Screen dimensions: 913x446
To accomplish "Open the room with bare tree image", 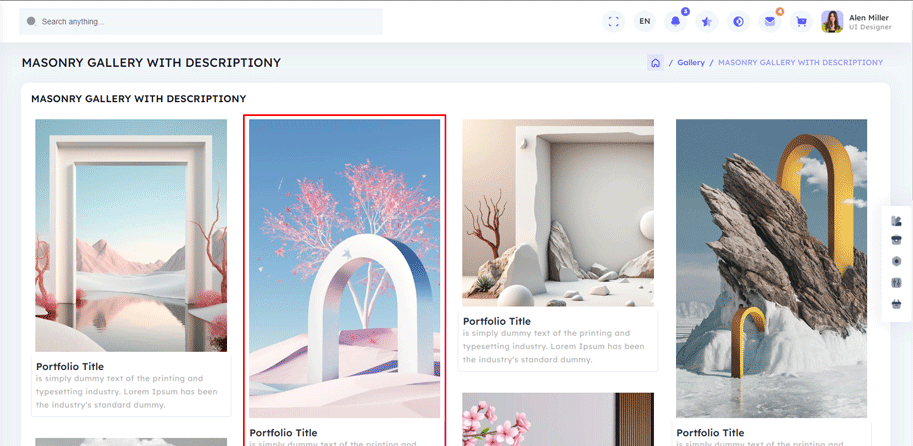I will pyautogui.click(x=557, y=212).
